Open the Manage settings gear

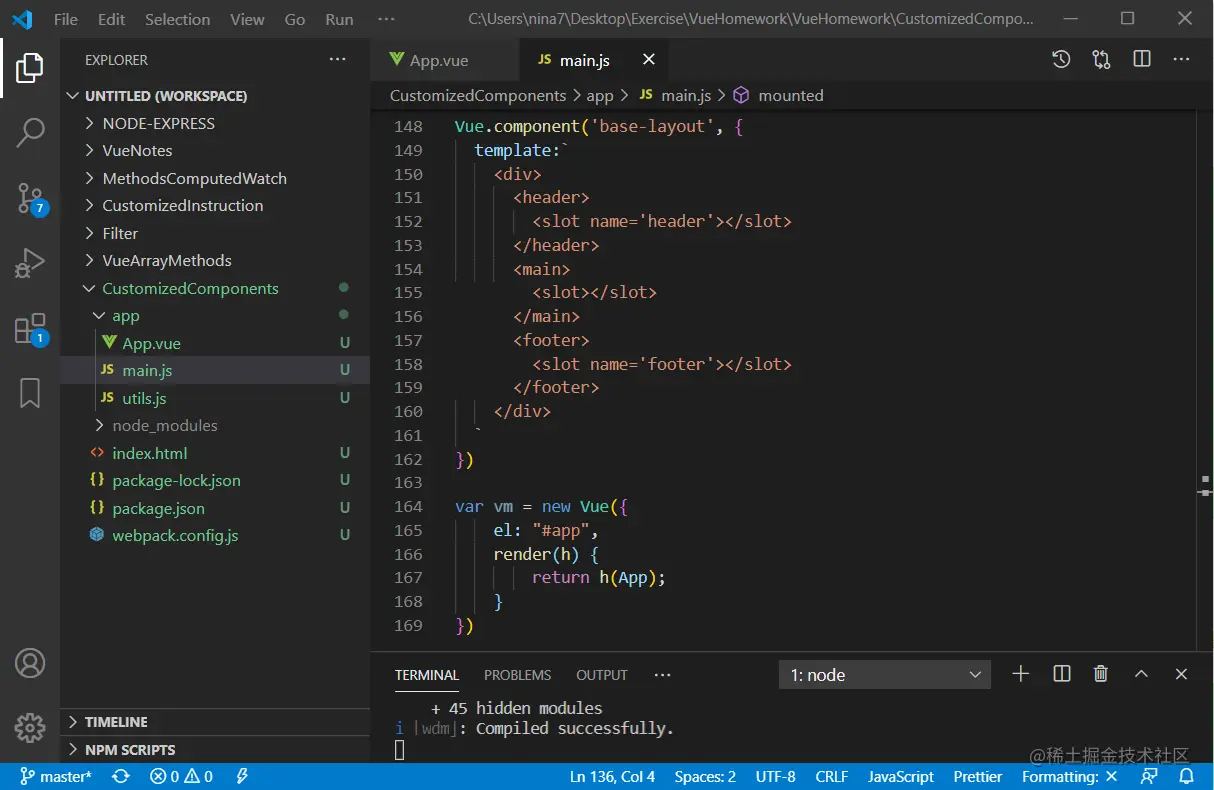tap(30, 727)
